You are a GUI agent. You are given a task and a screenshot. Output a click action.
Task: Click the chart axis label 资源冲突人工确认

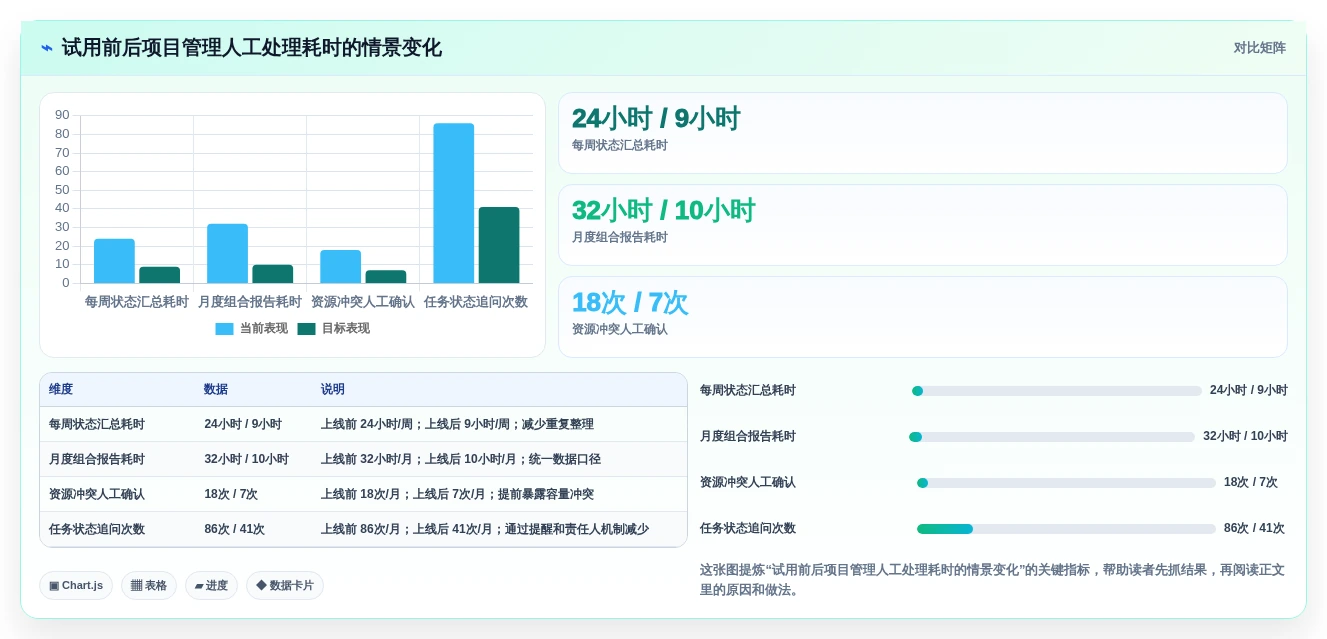363,301
